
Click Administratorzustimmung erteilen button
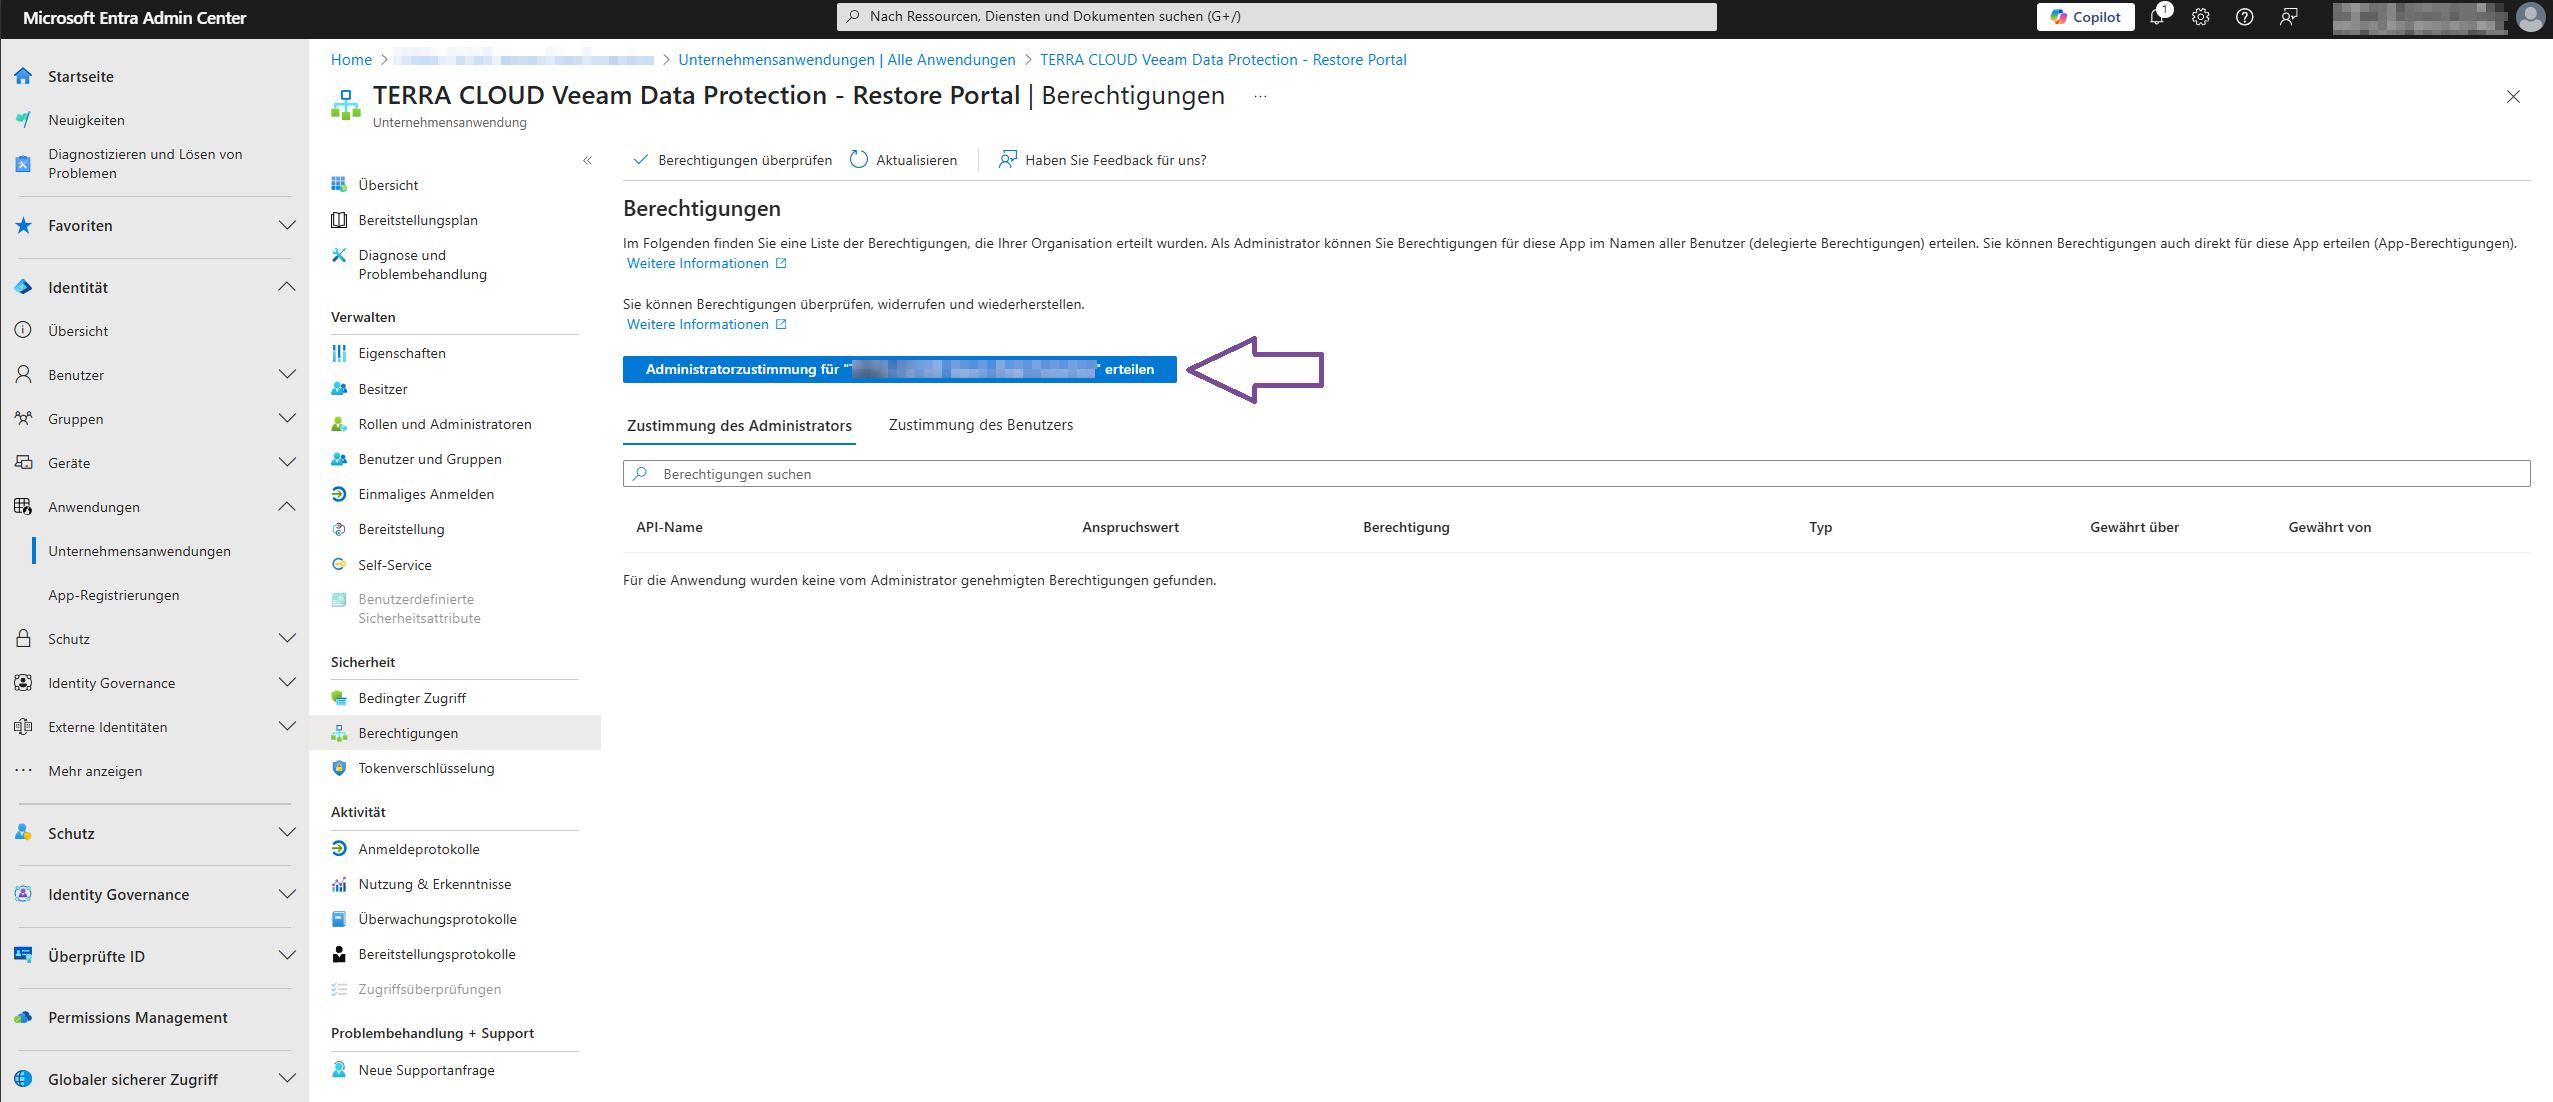pos(899,369)
